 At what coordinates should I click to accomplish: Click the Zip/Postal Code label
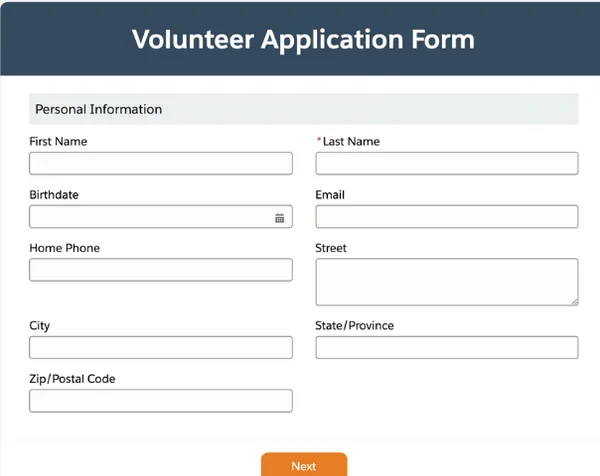(73, 379)
